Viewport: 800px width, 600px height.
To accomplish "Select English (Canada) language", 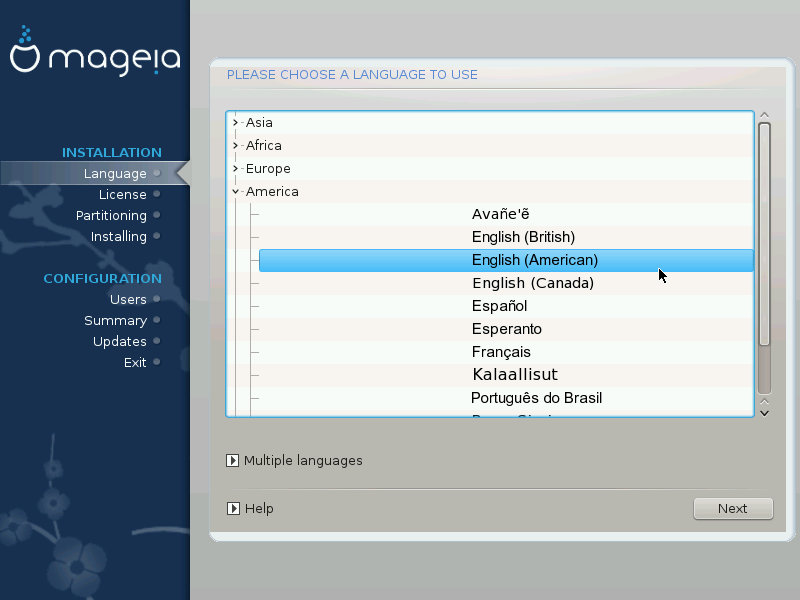I will point(533,283).
